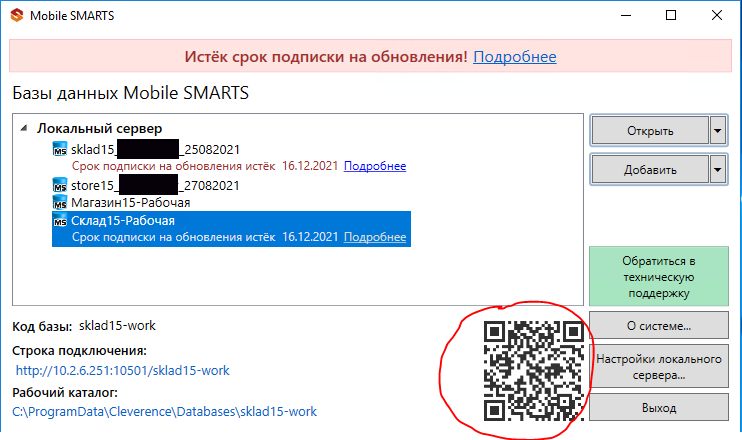Click database icon next to store15 _27082021
The height and width of the screenshot is (440, 742).
coord(60,185)
